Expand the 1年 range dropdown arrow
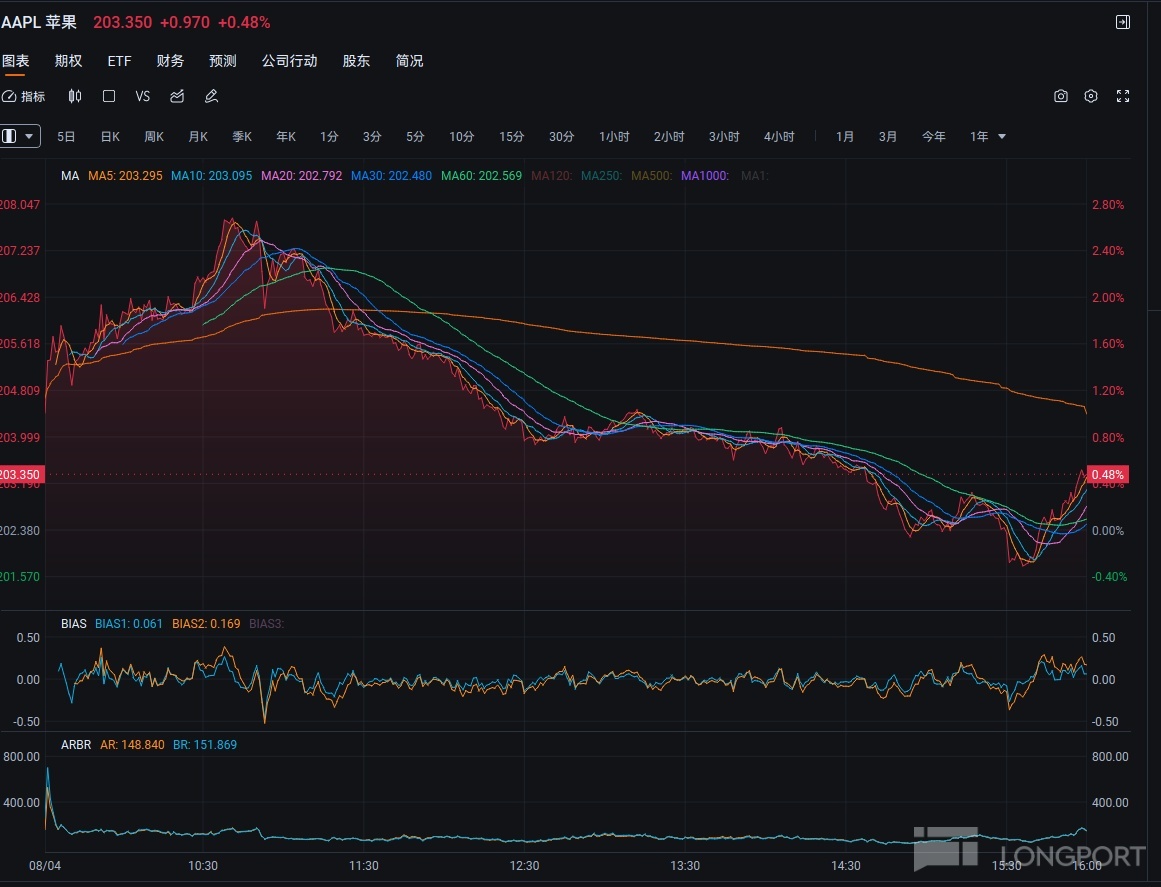This screenshot has width=1161, height=887. (1002, 137)
